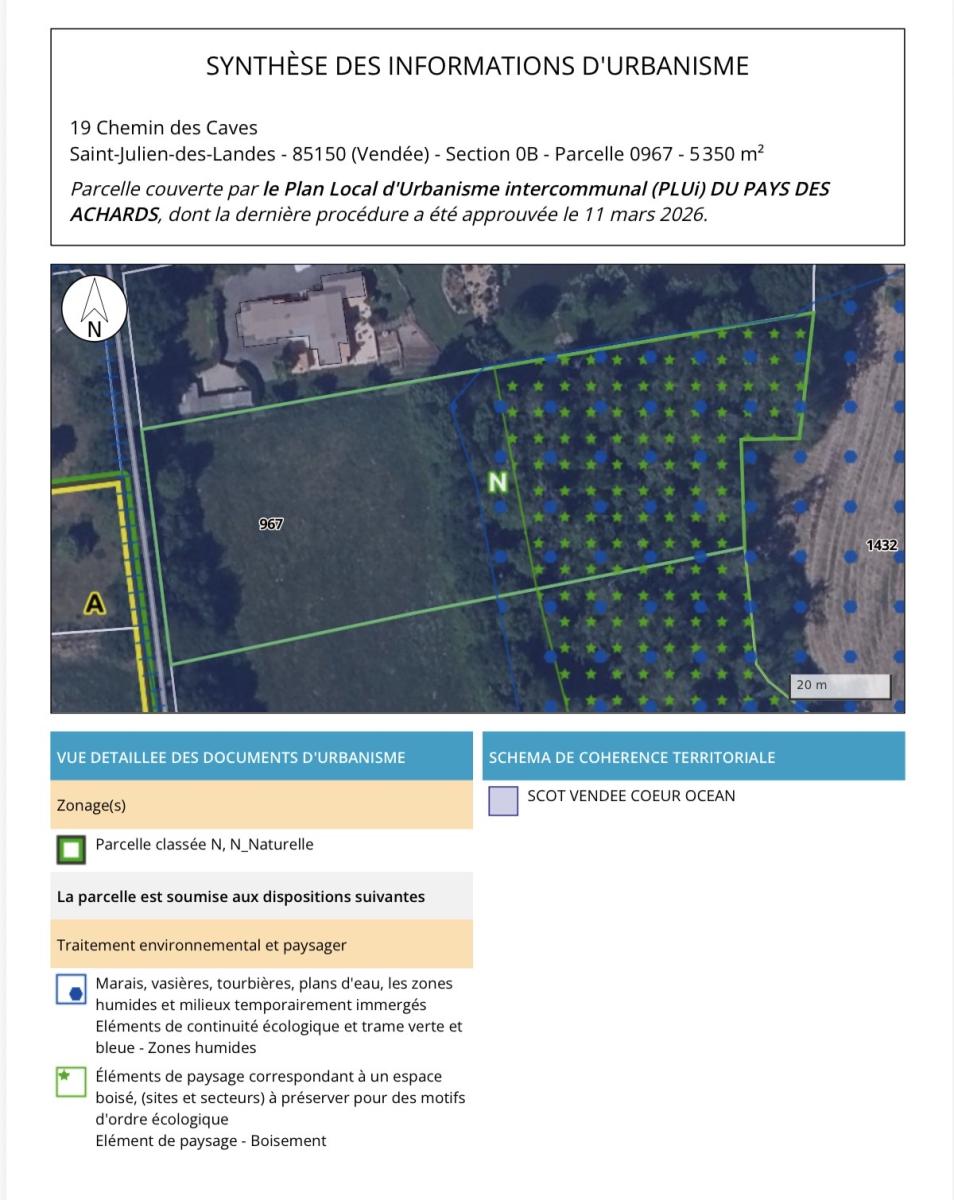This screenshot has height=1200, width=954.
Task: Open the Vue détaillée des documents d'urbanisme header
Action: coord(261,757)
